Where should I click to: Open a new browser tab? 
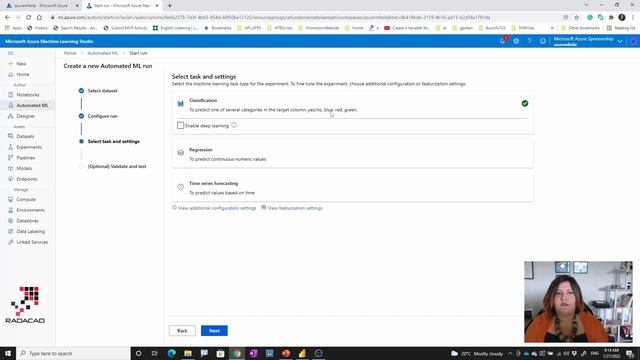[169, 6]
